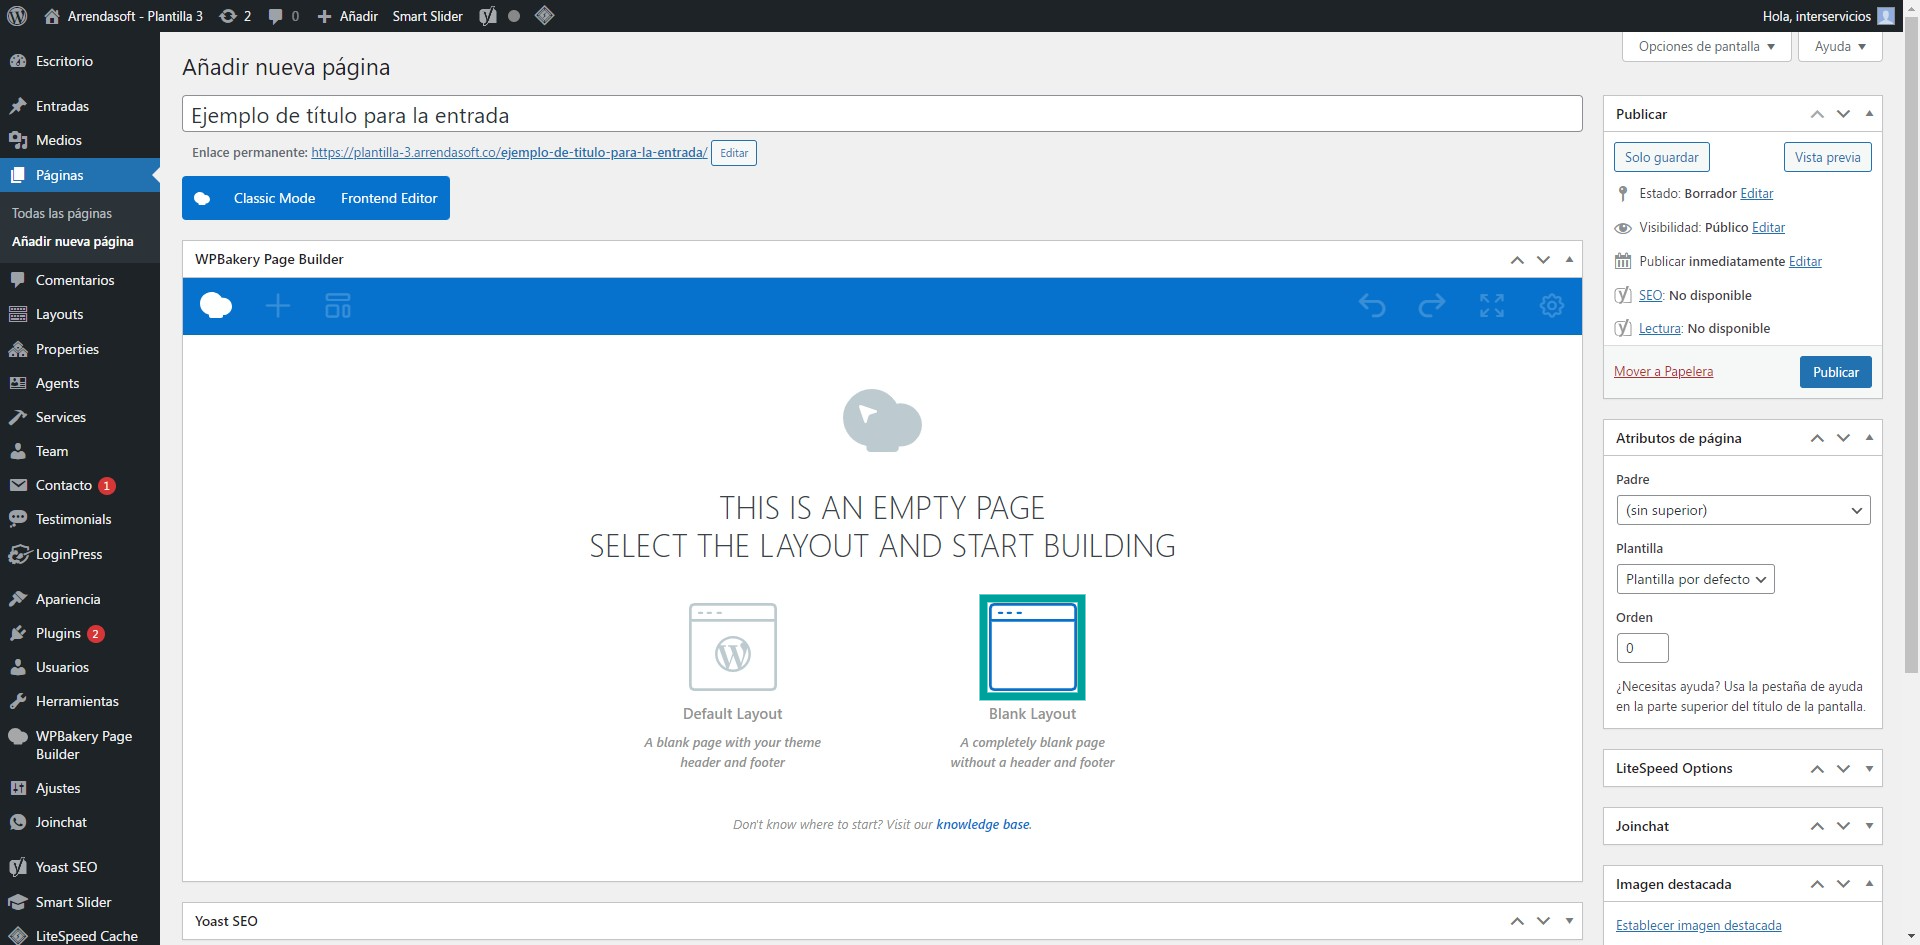Open the Frontend Editor
Viewport: 1920px width, 945px height.
pos(389,198)
